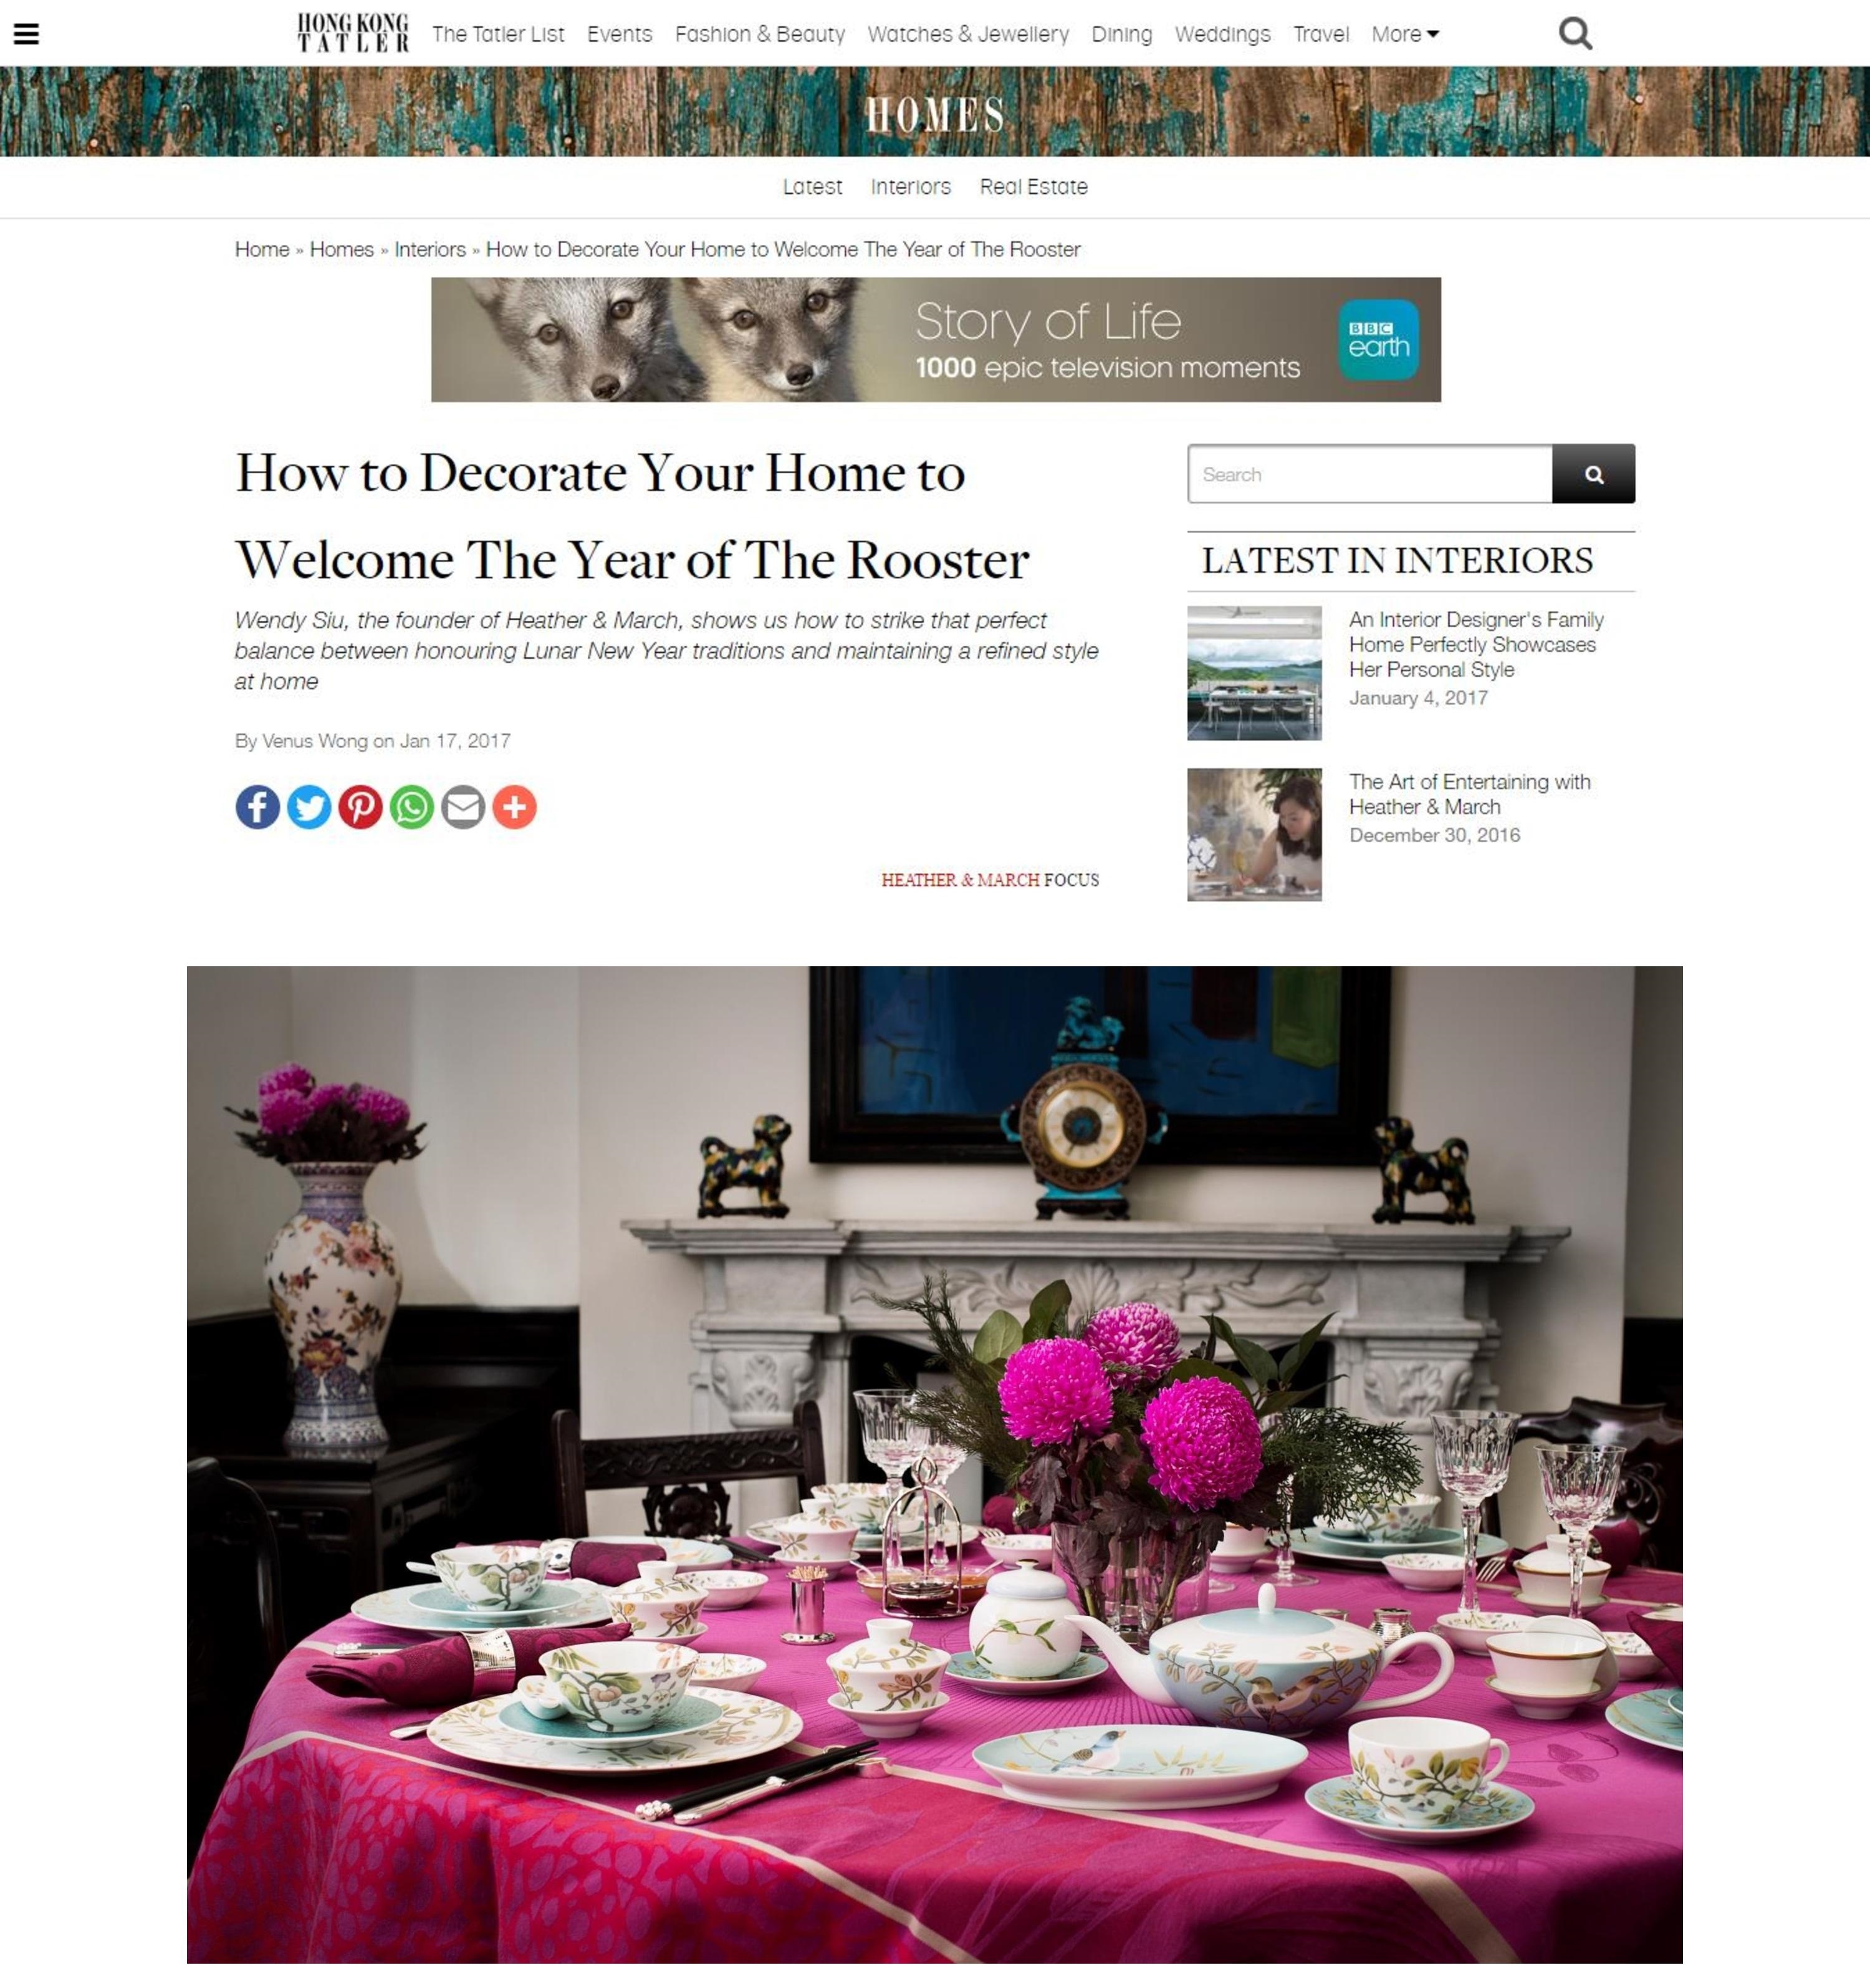Screen dimensions: 1870x1988
Task: Open the Fashion & Beauty menu
Action: (759, 34)
